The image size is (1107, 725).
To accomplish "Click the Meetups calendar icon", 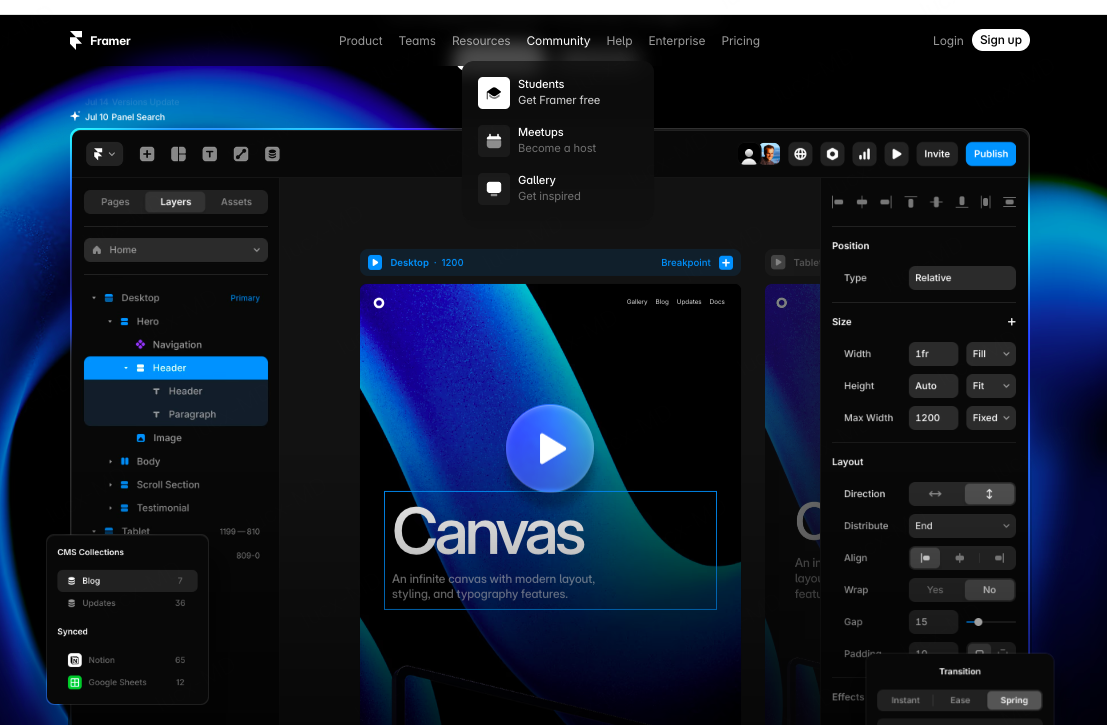I will 493,140.
